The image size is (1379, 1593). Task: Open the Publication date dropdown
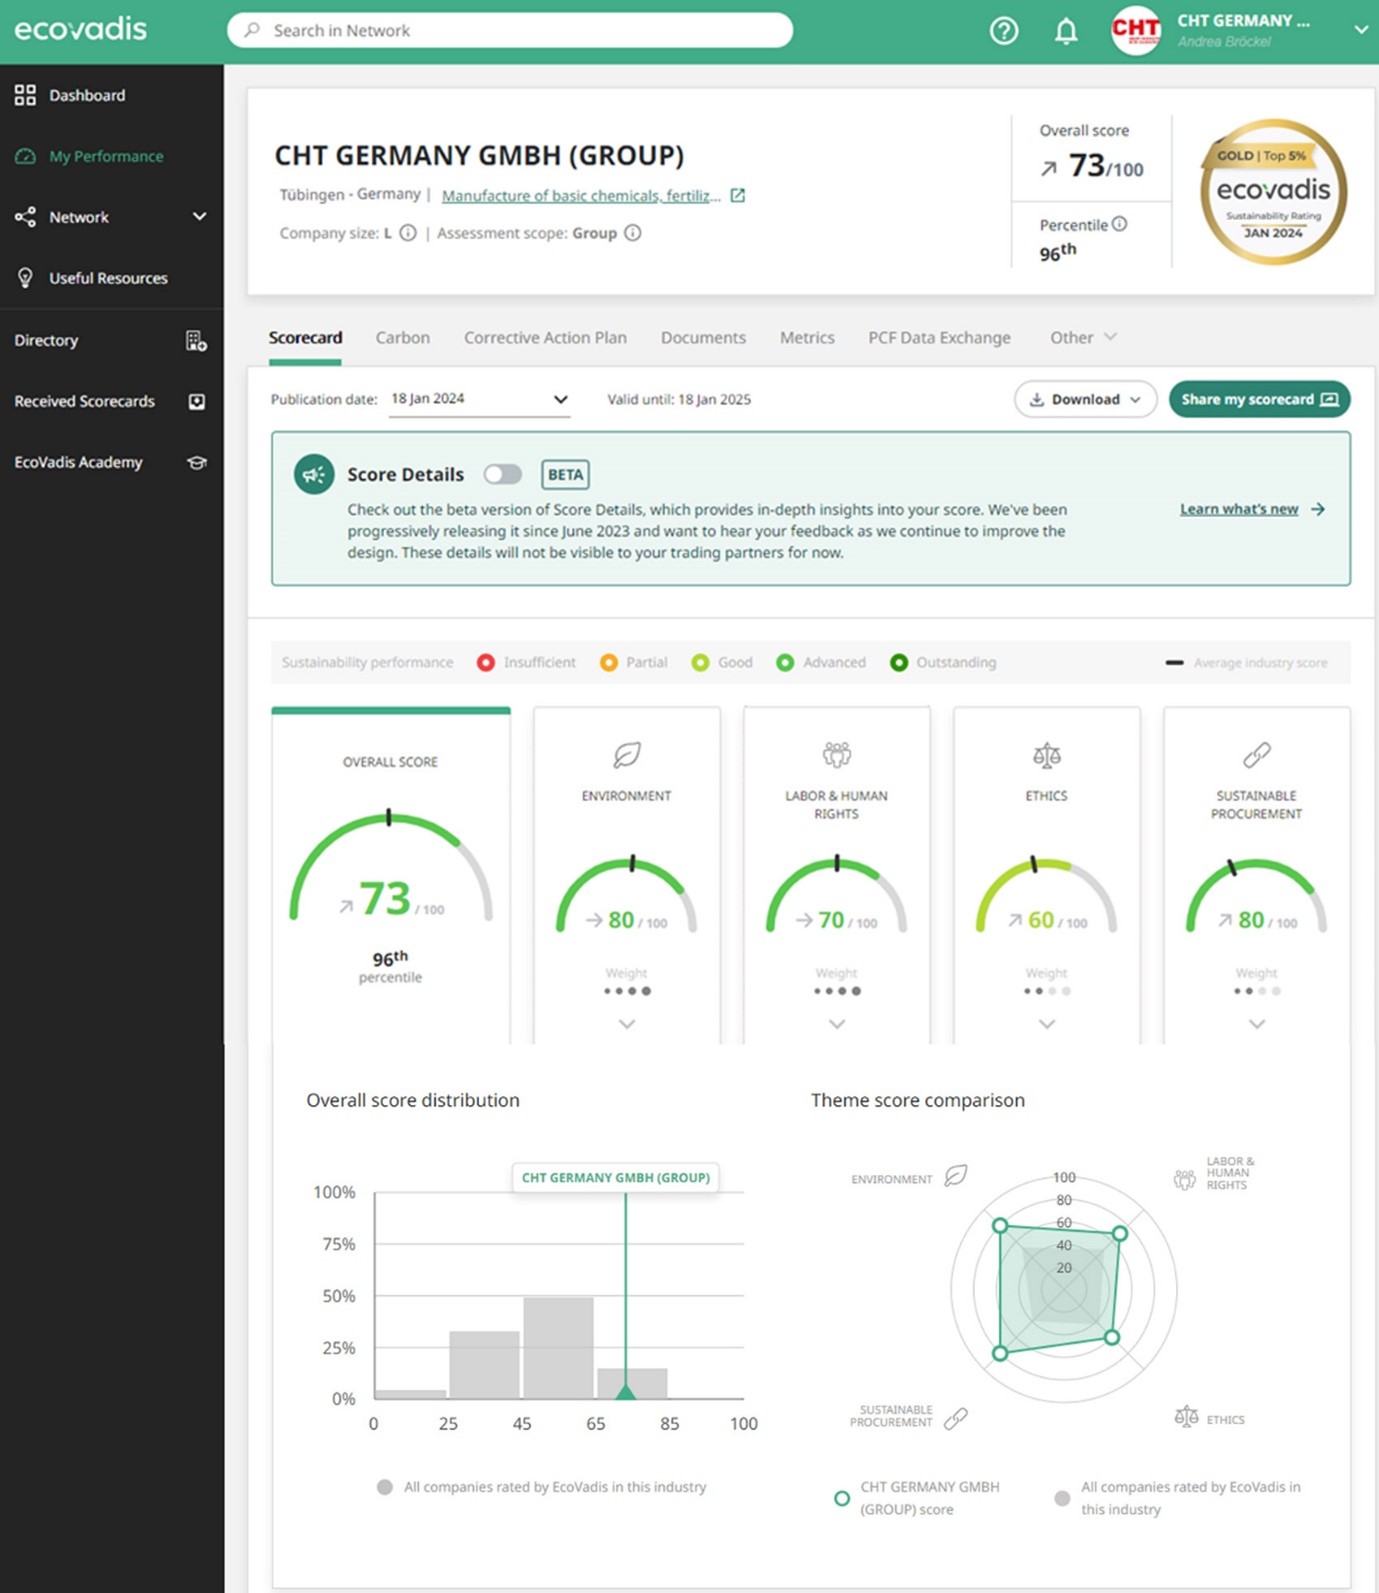[x=479, y=399]
